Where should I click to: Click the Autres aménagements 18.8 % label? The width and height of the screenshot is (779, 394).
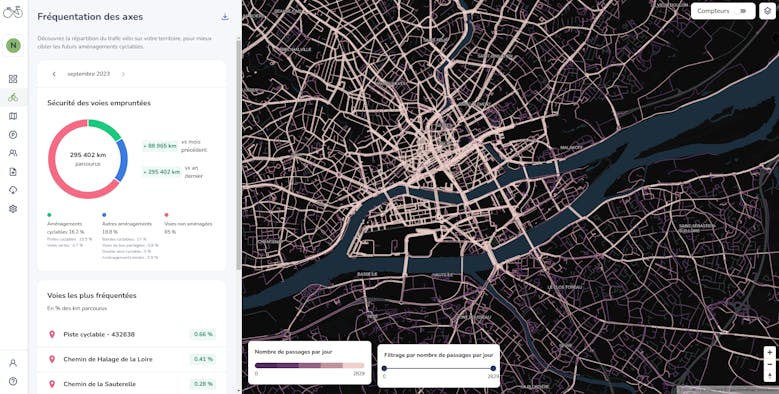point(127,228)
